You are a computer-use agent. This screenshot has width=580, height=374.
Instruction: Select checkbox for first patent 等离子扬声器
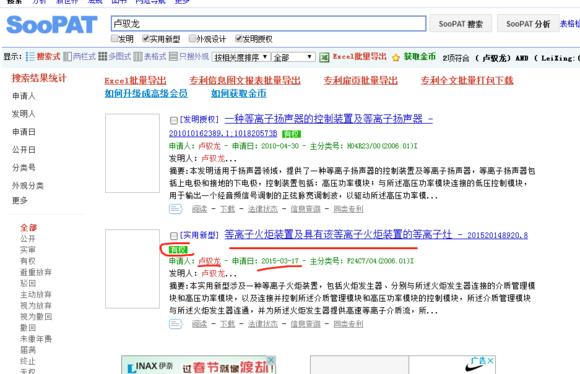[x=173, y=120]
